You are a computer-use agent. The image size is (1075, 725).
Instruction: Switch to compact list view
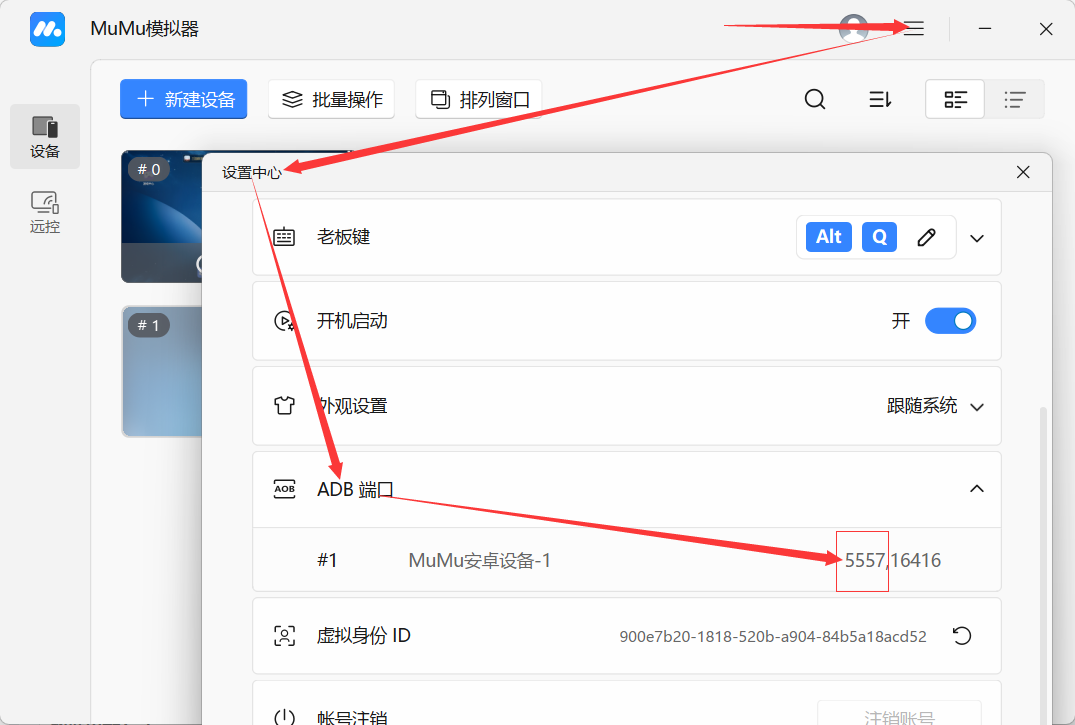click(x=1015, y=99)
